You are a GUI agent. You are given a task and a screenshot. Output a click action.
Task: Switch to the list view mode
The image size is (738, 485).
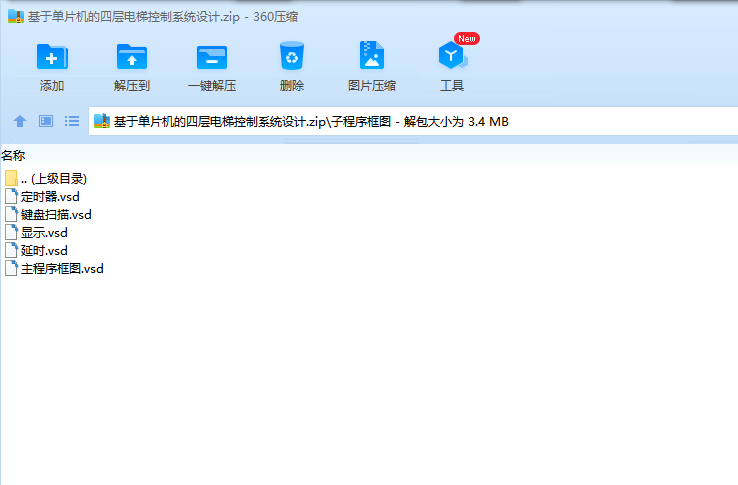click(72, 121)
